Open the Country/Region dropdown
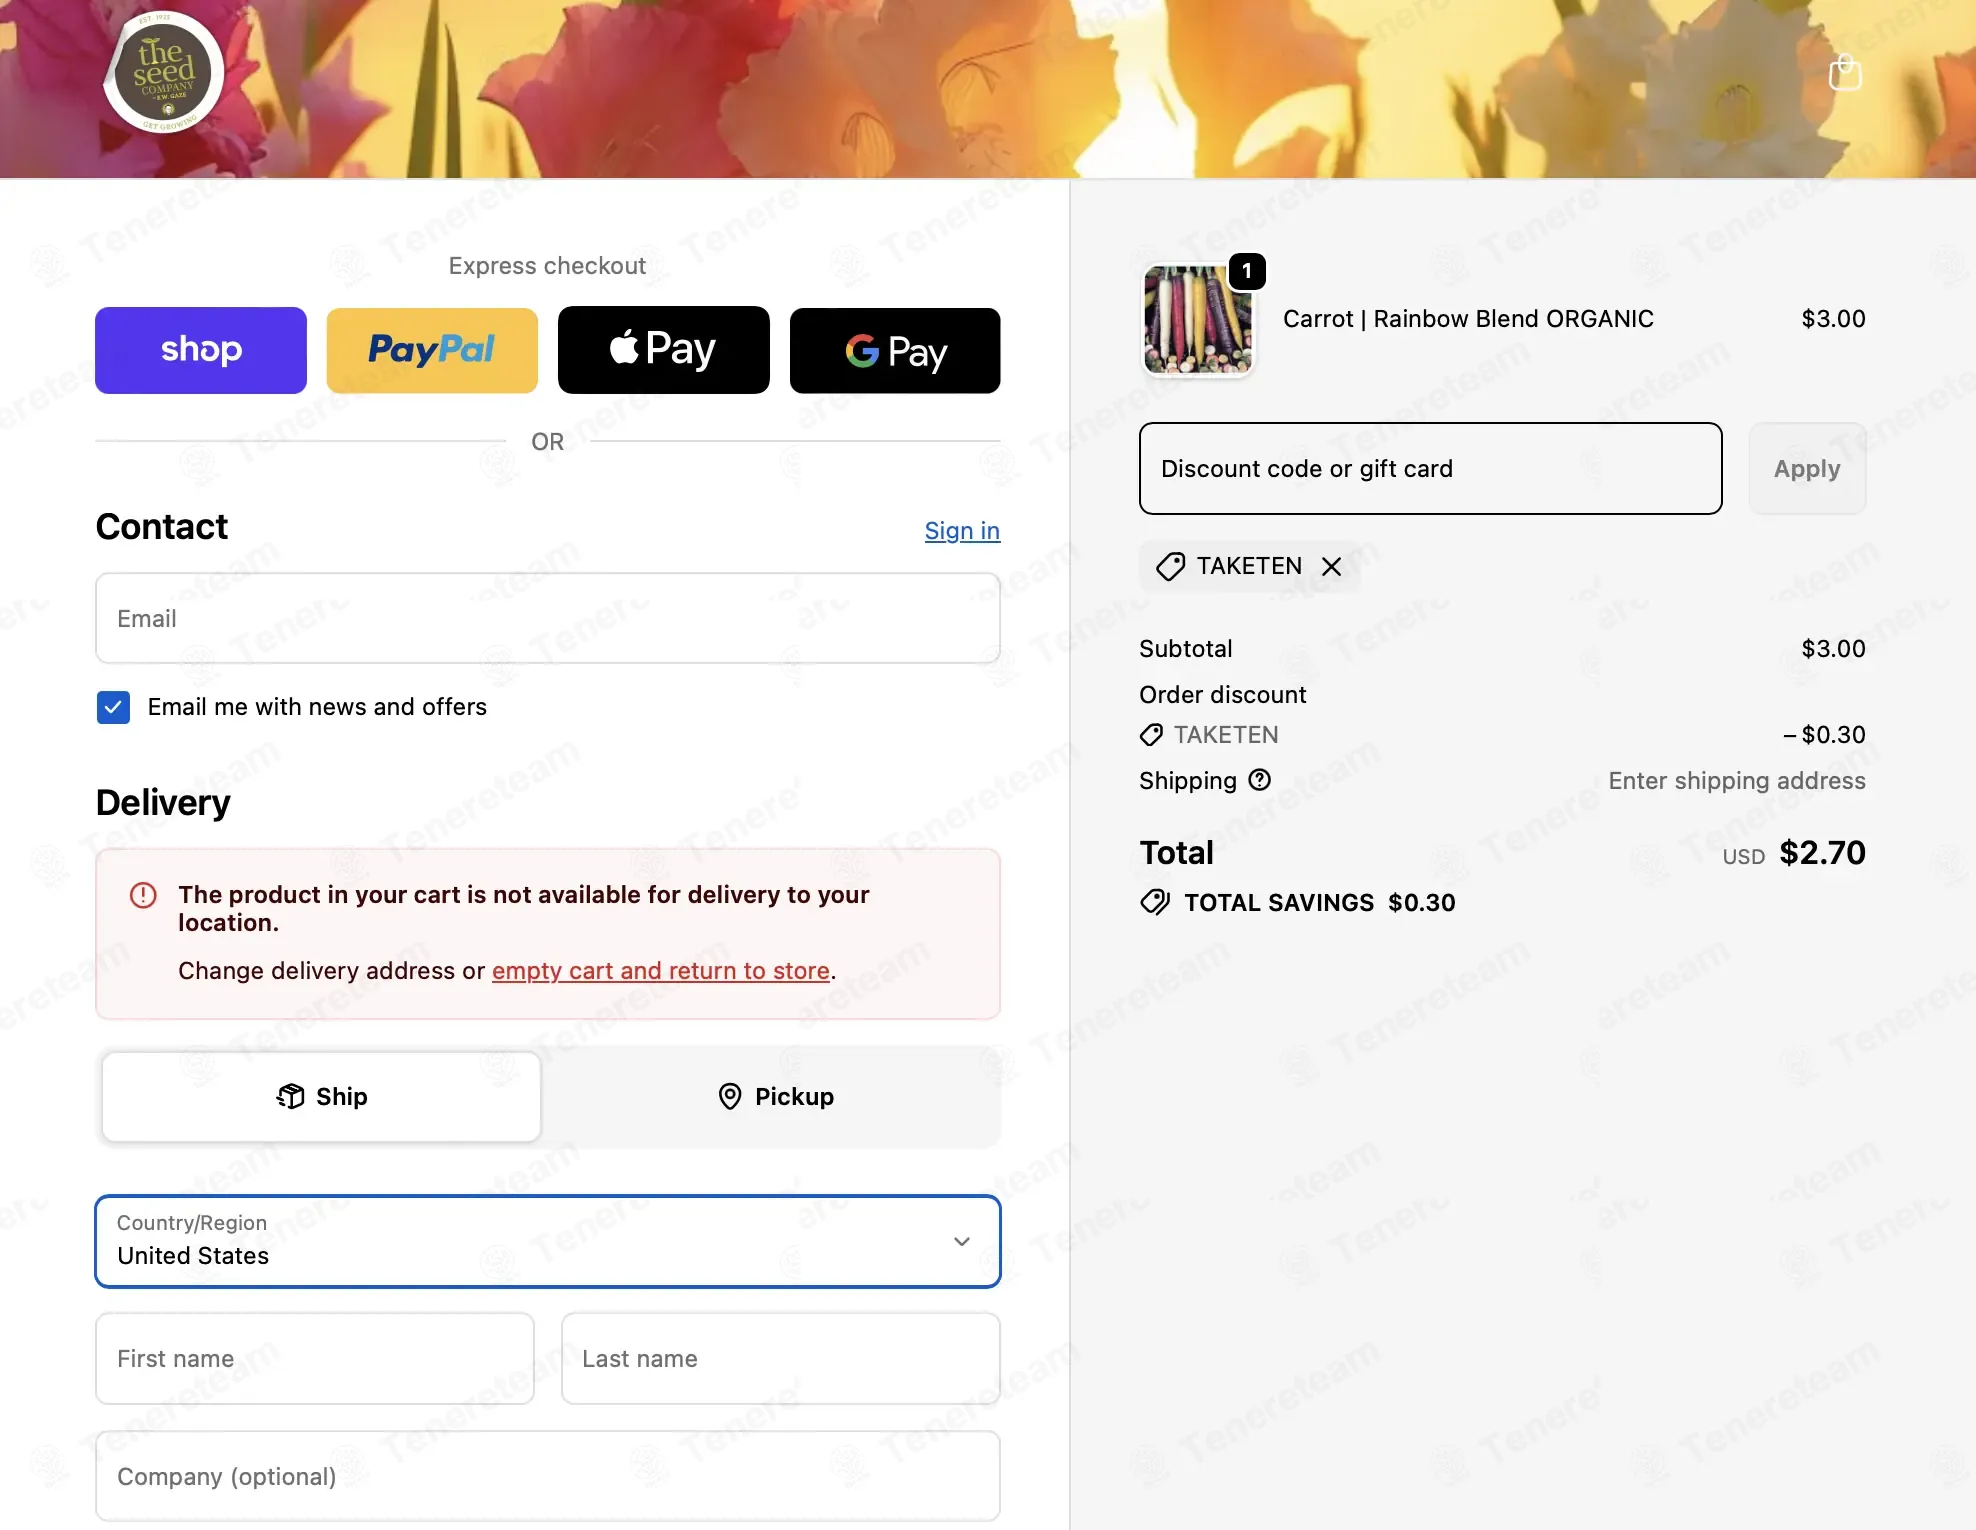 click(548, 1241)
